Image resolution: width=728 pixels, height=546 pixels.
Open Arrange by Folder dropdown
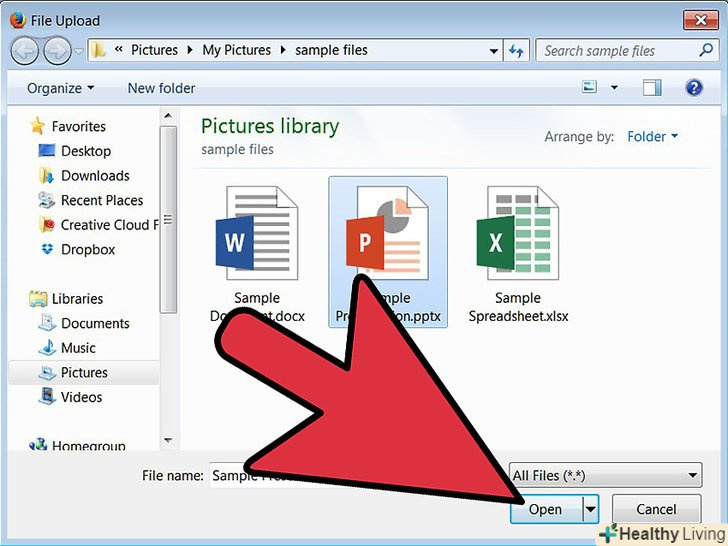[x=652, y=136]
